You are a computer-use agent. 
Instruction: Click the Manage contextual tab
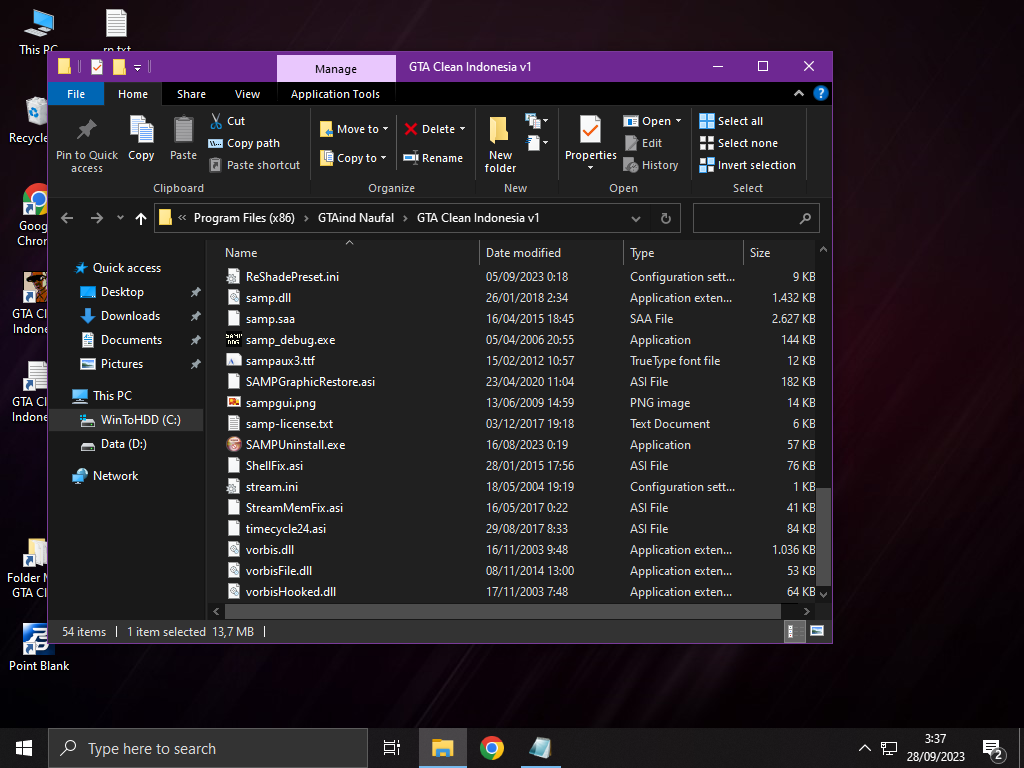coord(336,69)
